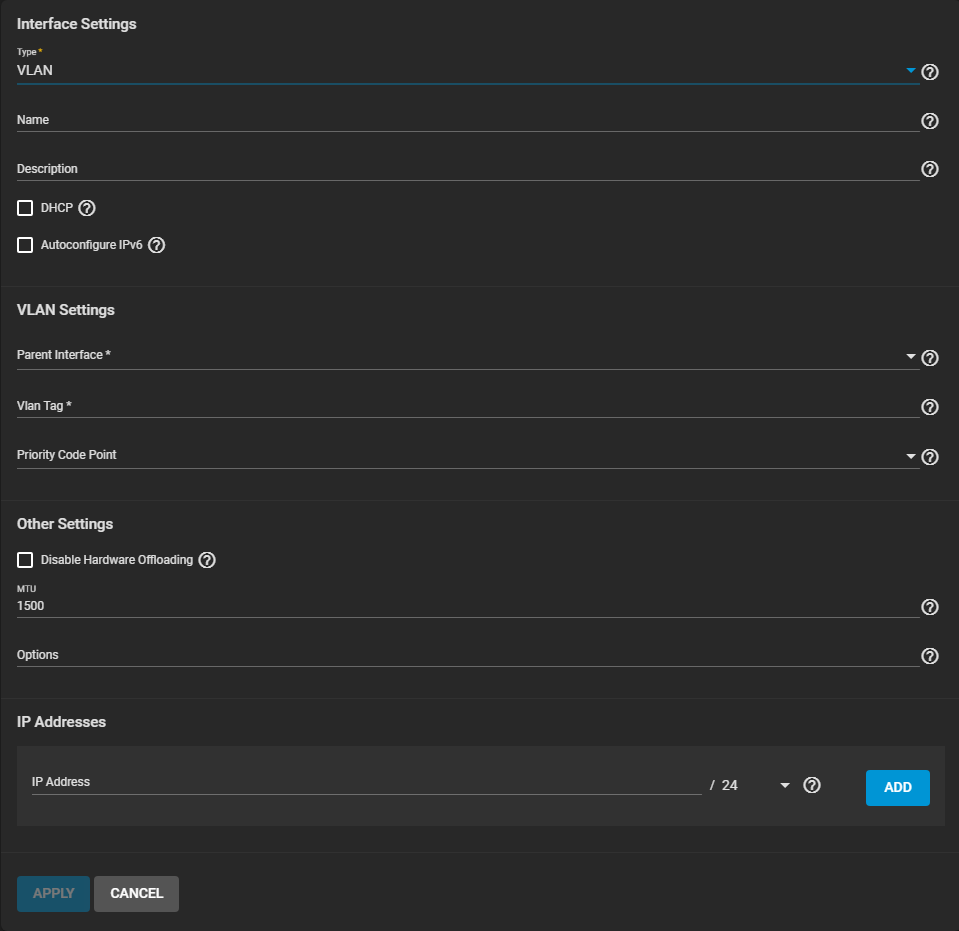Open help for Parent Interface
Screen dimensions: 959x931
929,358
